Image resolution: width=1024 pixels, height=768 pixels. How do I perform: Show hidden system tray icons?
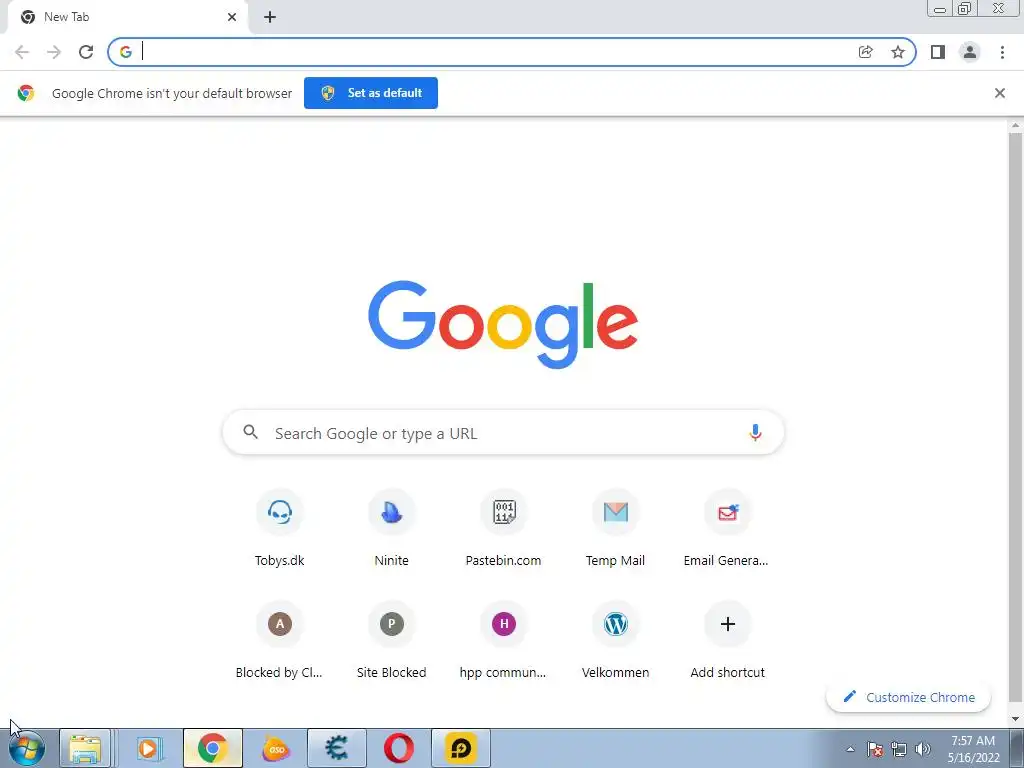pyautogui.click(x=850, y=749)
